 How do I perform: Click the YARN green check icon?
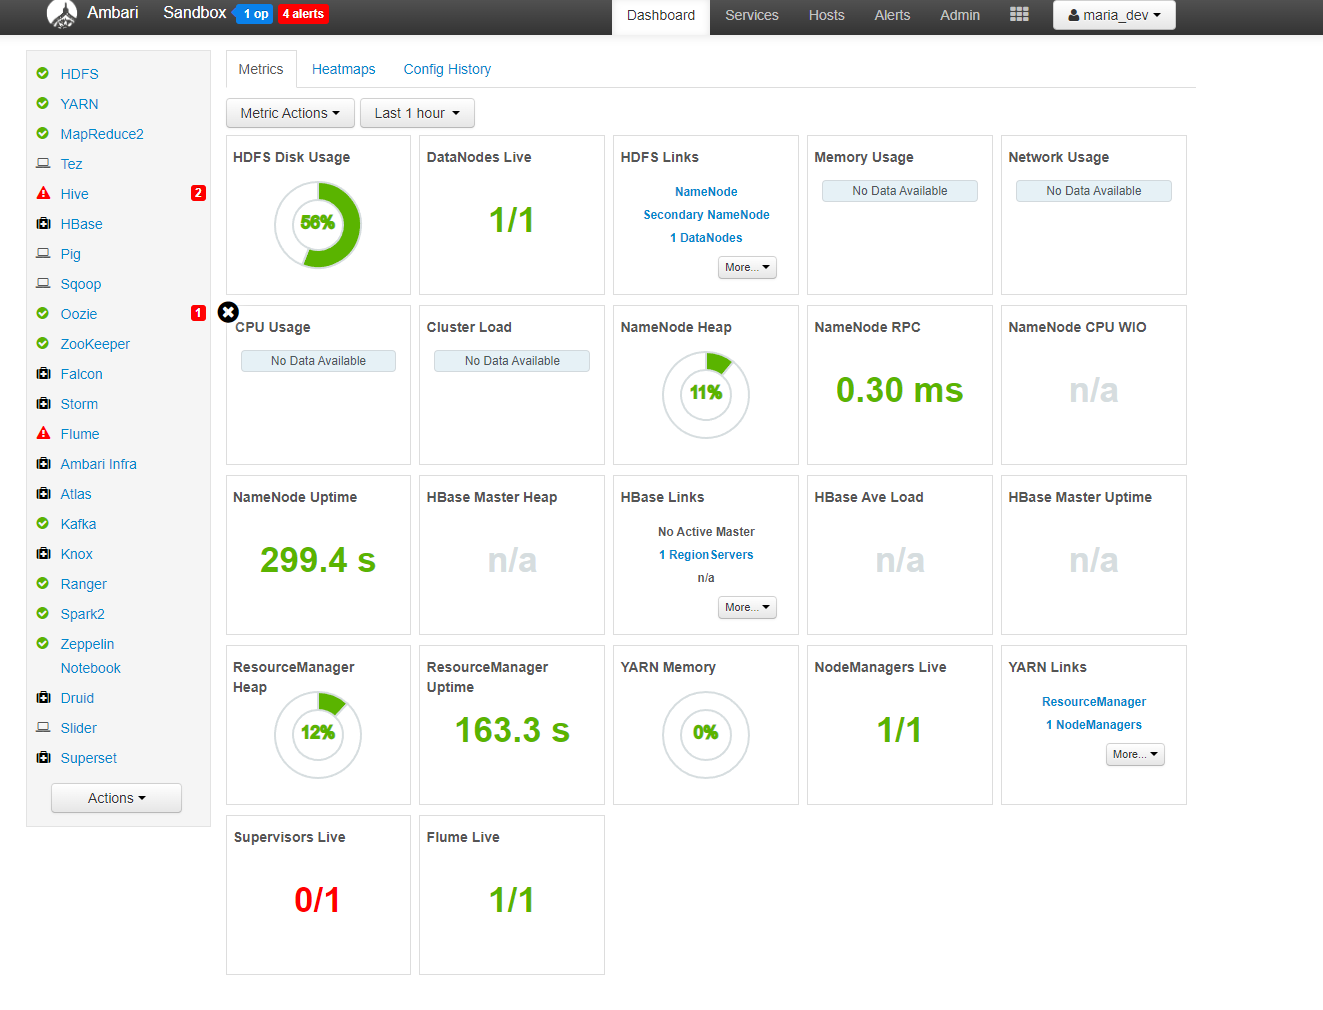(43, 103)
